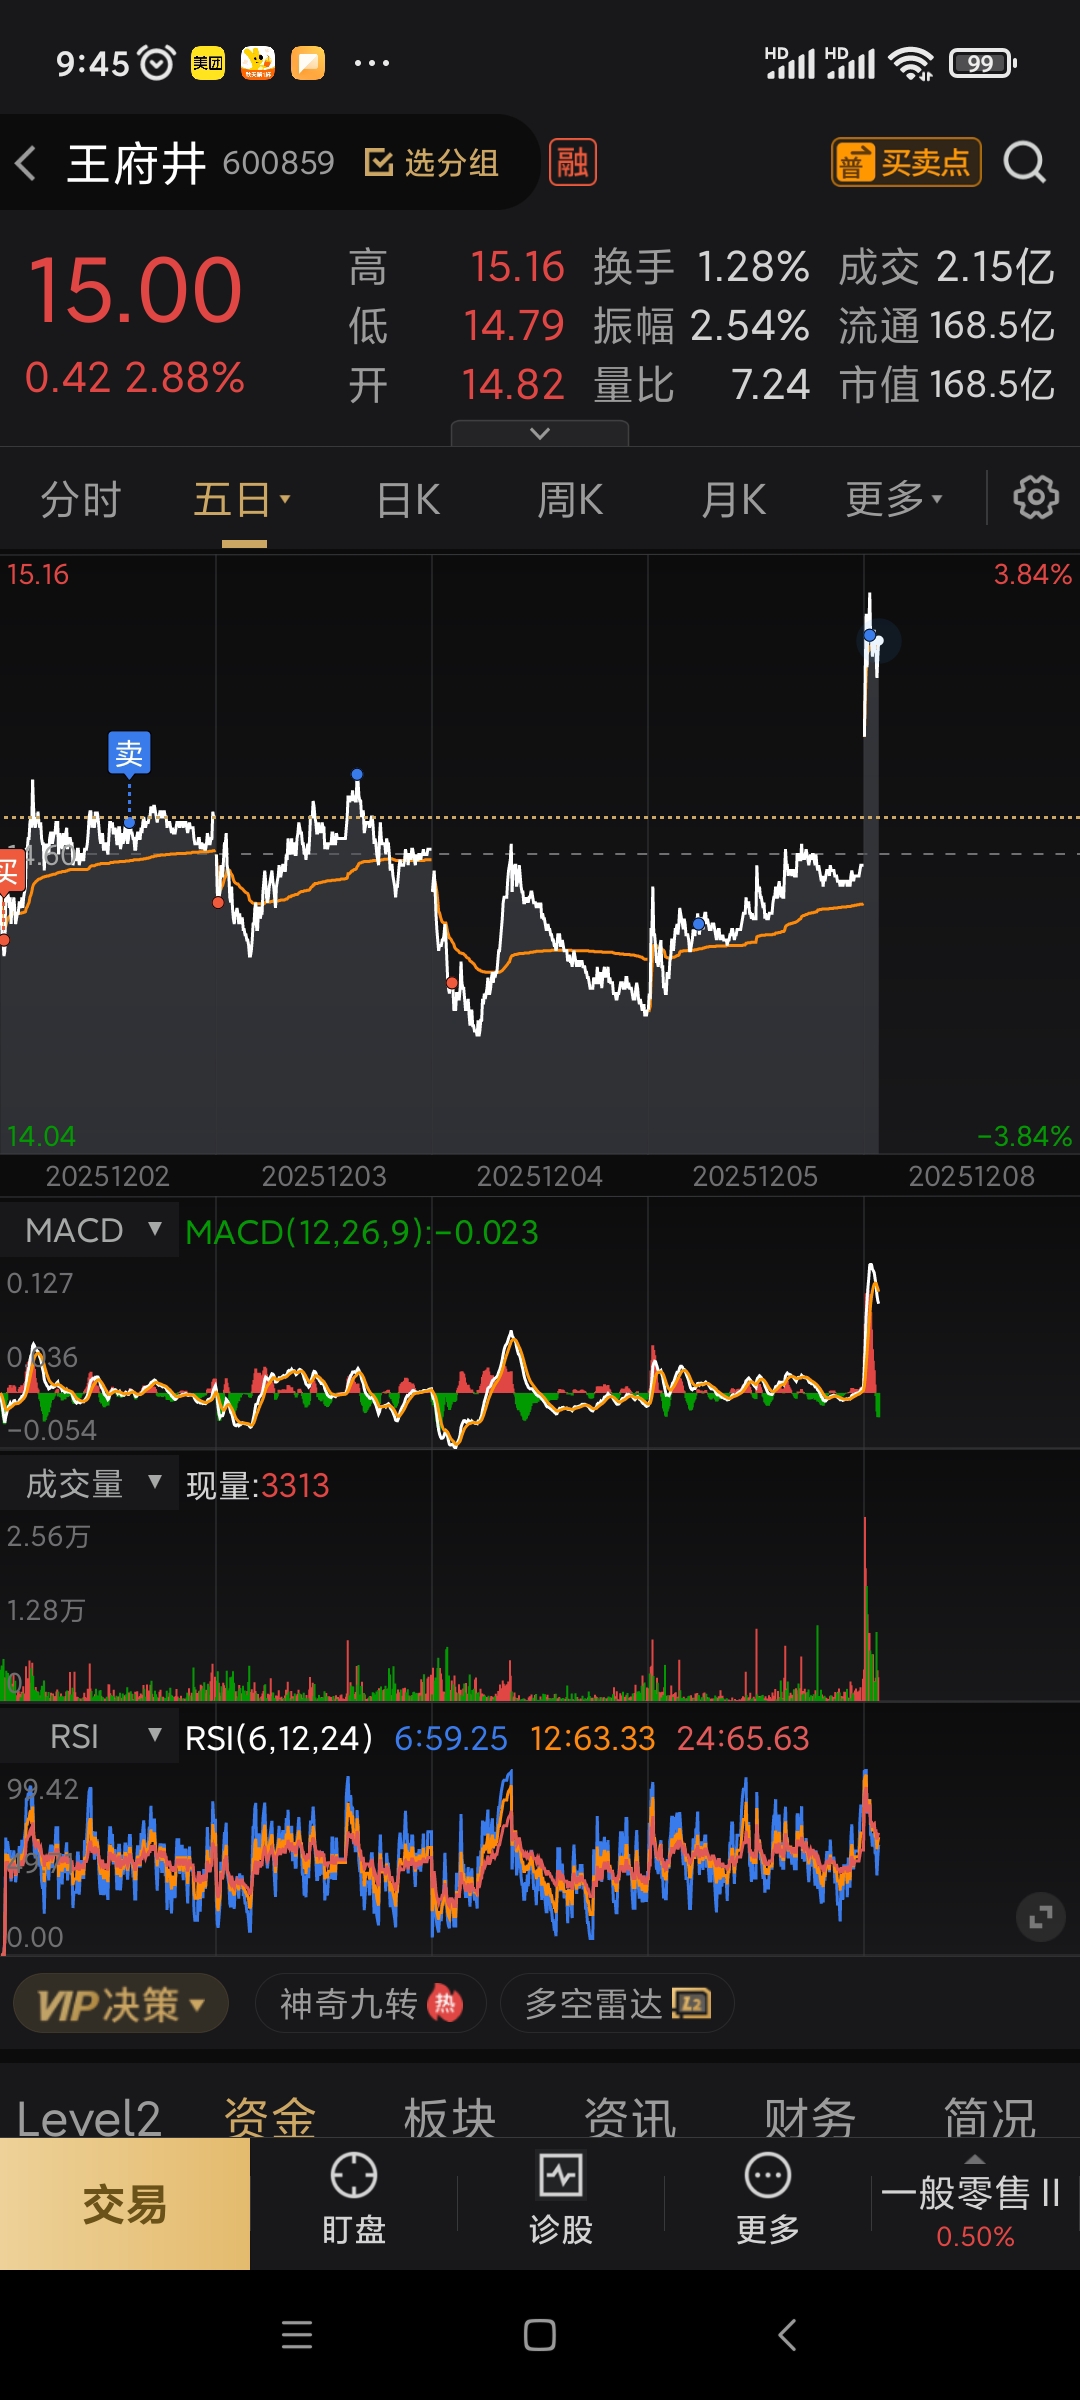The width and height of the screenshot is (1080, 2400).
Task: Switch to the 日K chart tab
Action: [408, 499]
